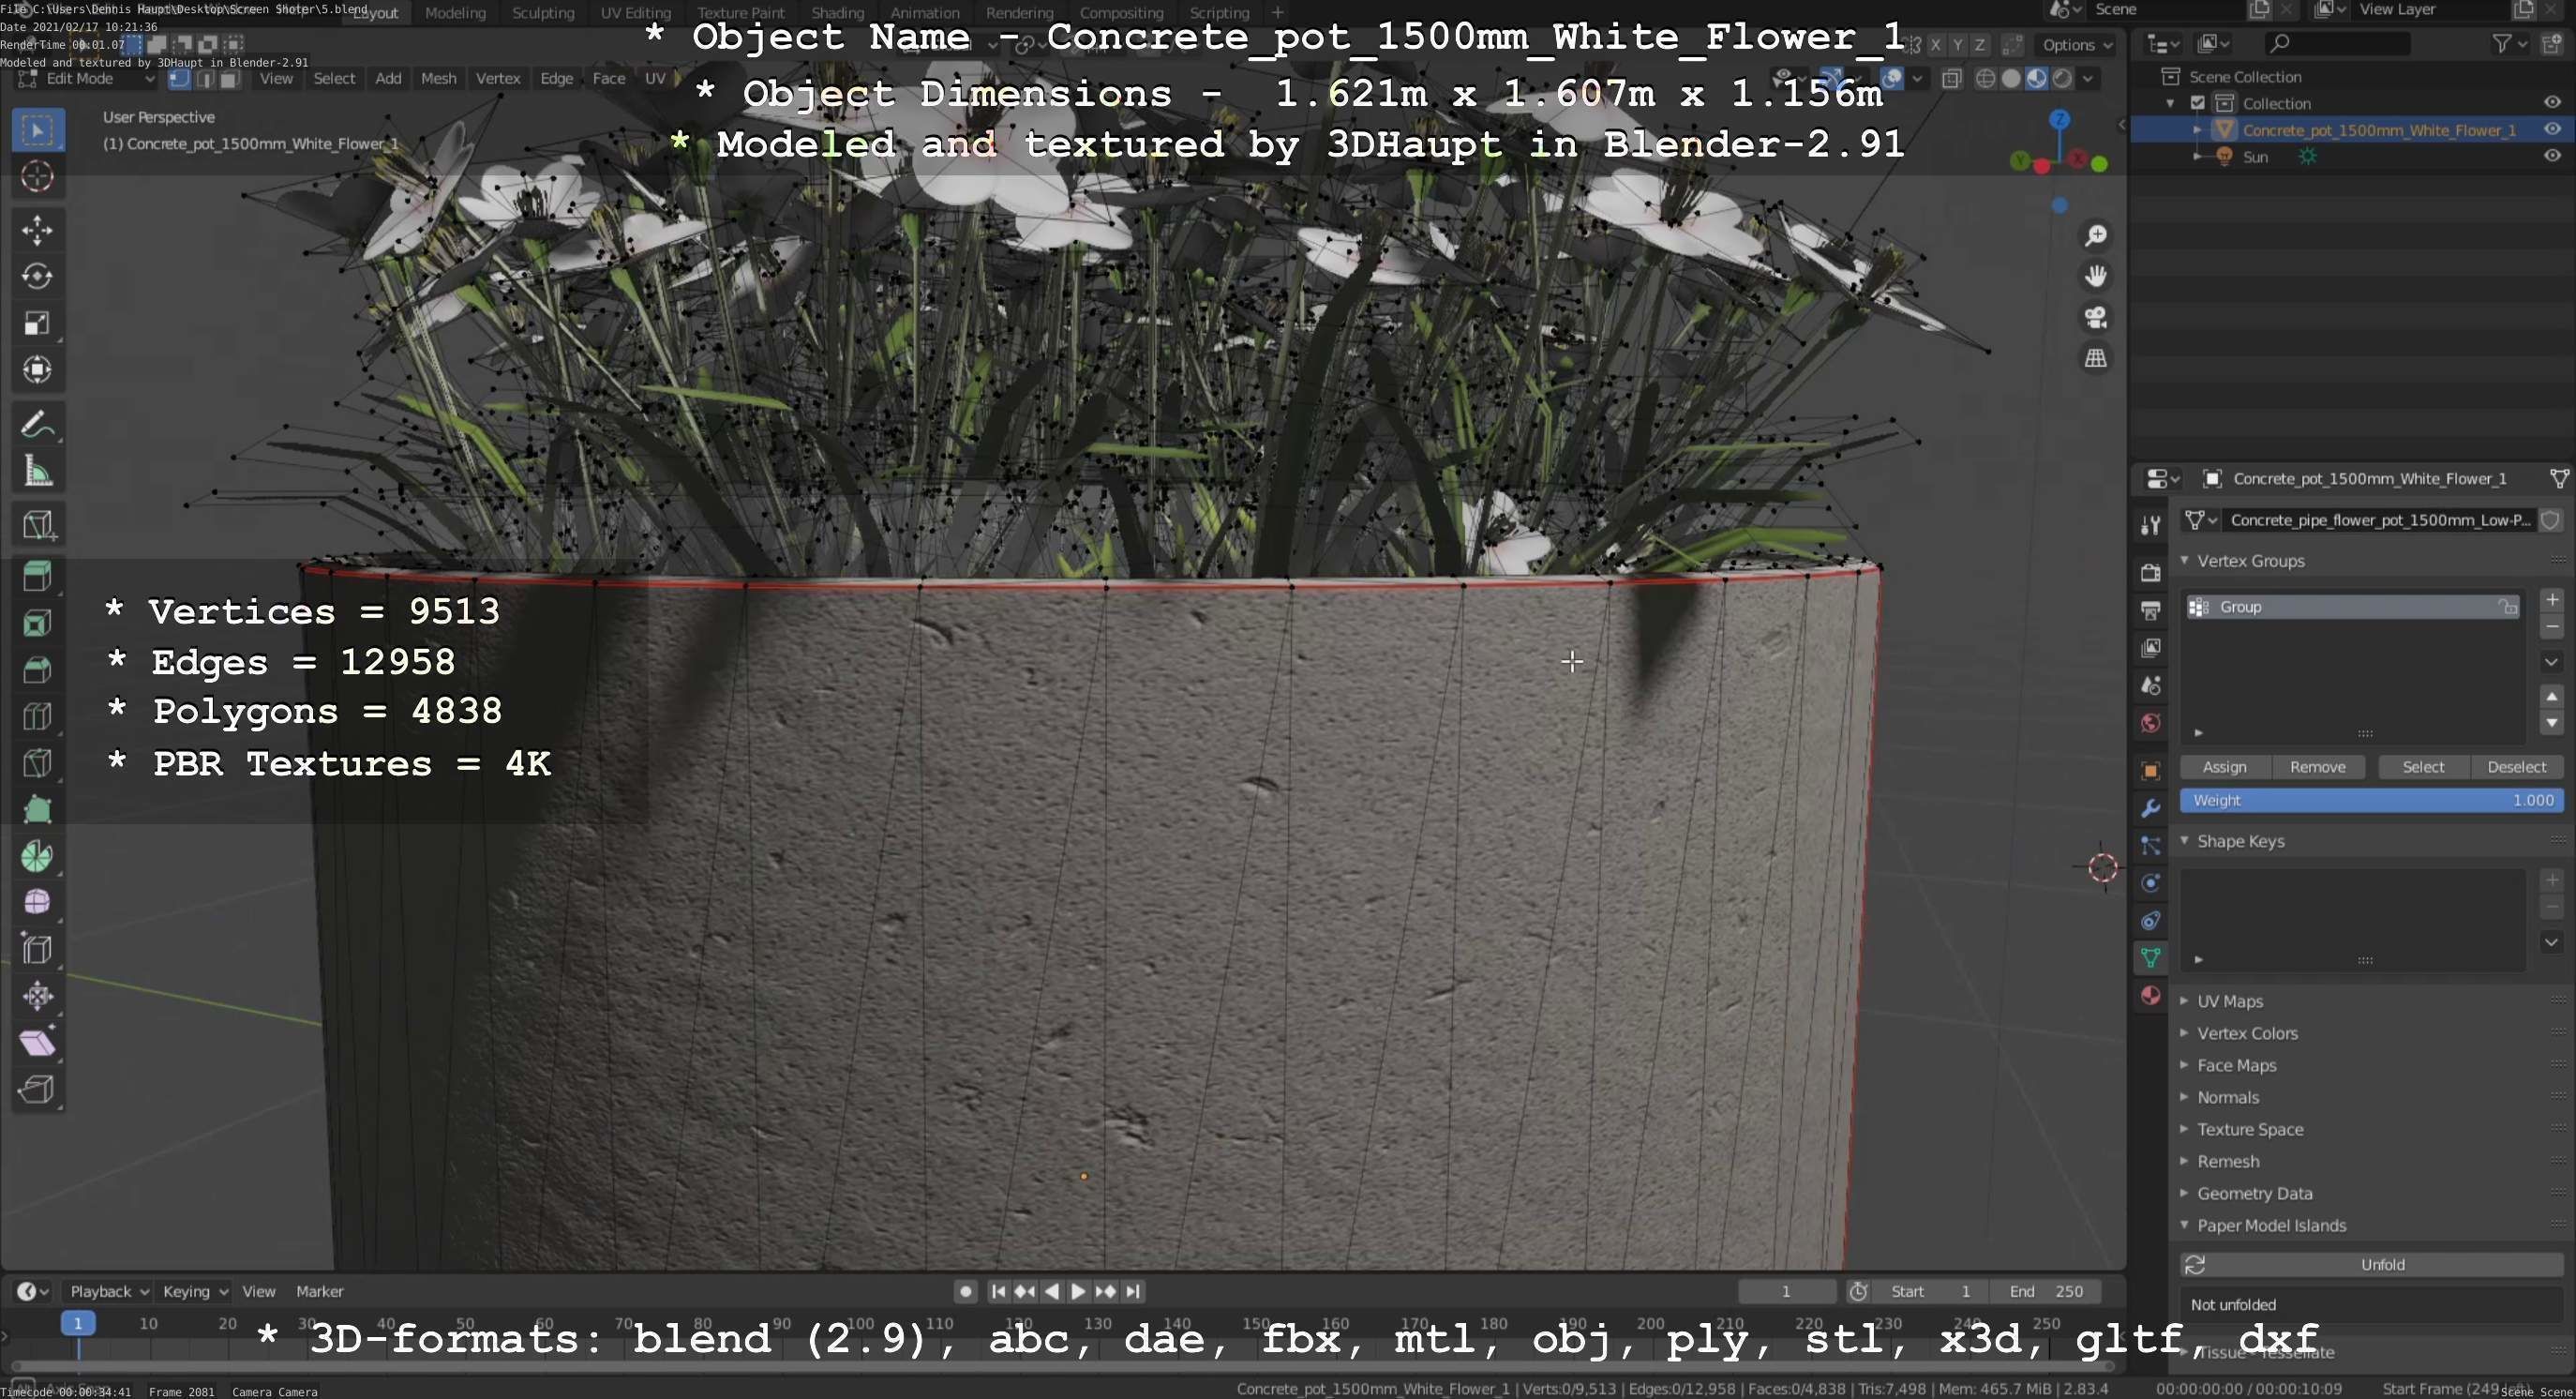The height and width of the screenshot is (1399, 2576).
Task: Open the World properties tab
Action: tap(2150, 723)
